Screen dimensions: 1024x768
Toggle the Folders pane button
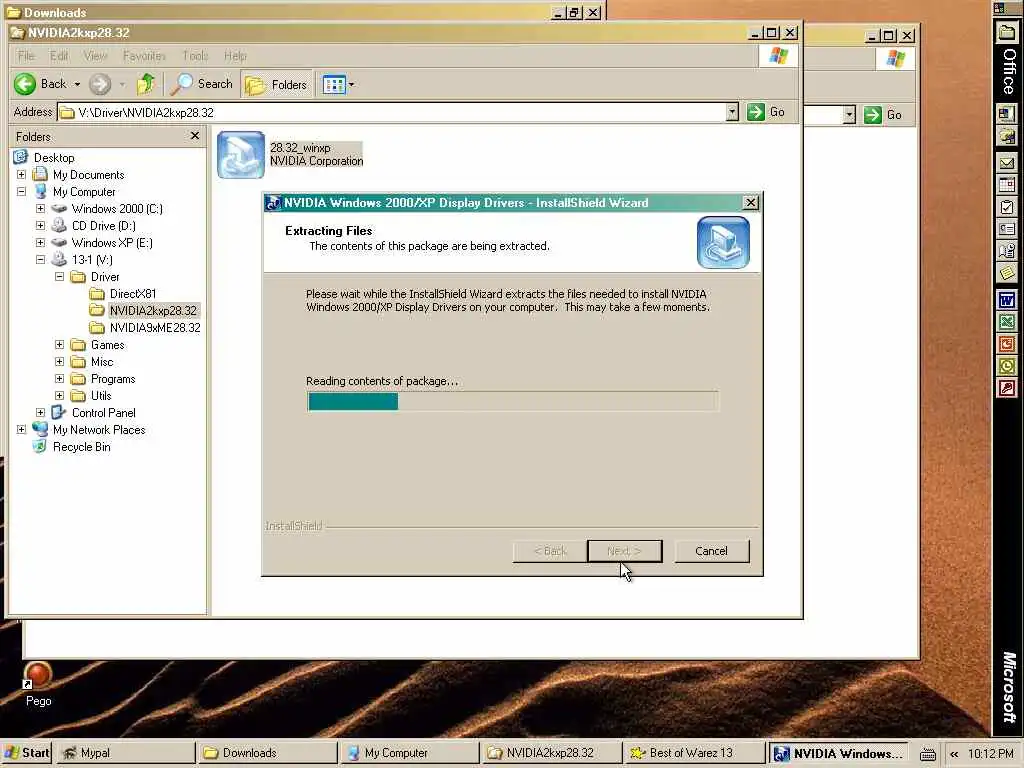coord(276,85)
